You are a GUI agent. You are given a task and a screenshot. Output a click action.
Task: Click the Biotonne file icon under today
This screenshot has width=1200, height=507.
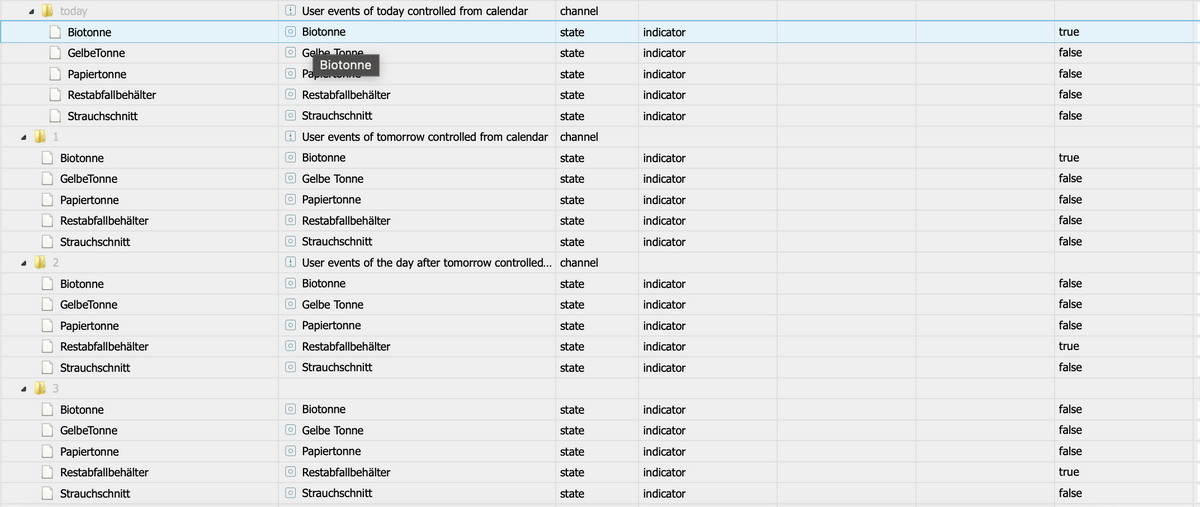pyautogui.click(x=56, y=32)
